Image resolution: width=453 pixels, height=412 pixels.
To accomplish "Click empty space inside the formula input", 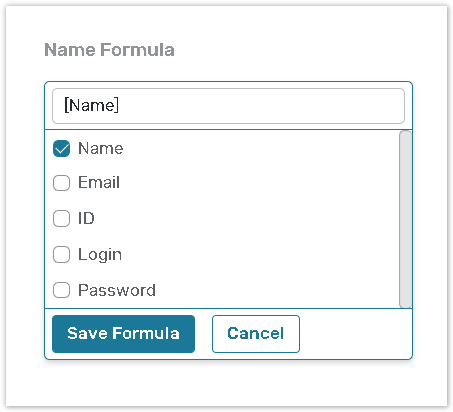I will (260, 106).
